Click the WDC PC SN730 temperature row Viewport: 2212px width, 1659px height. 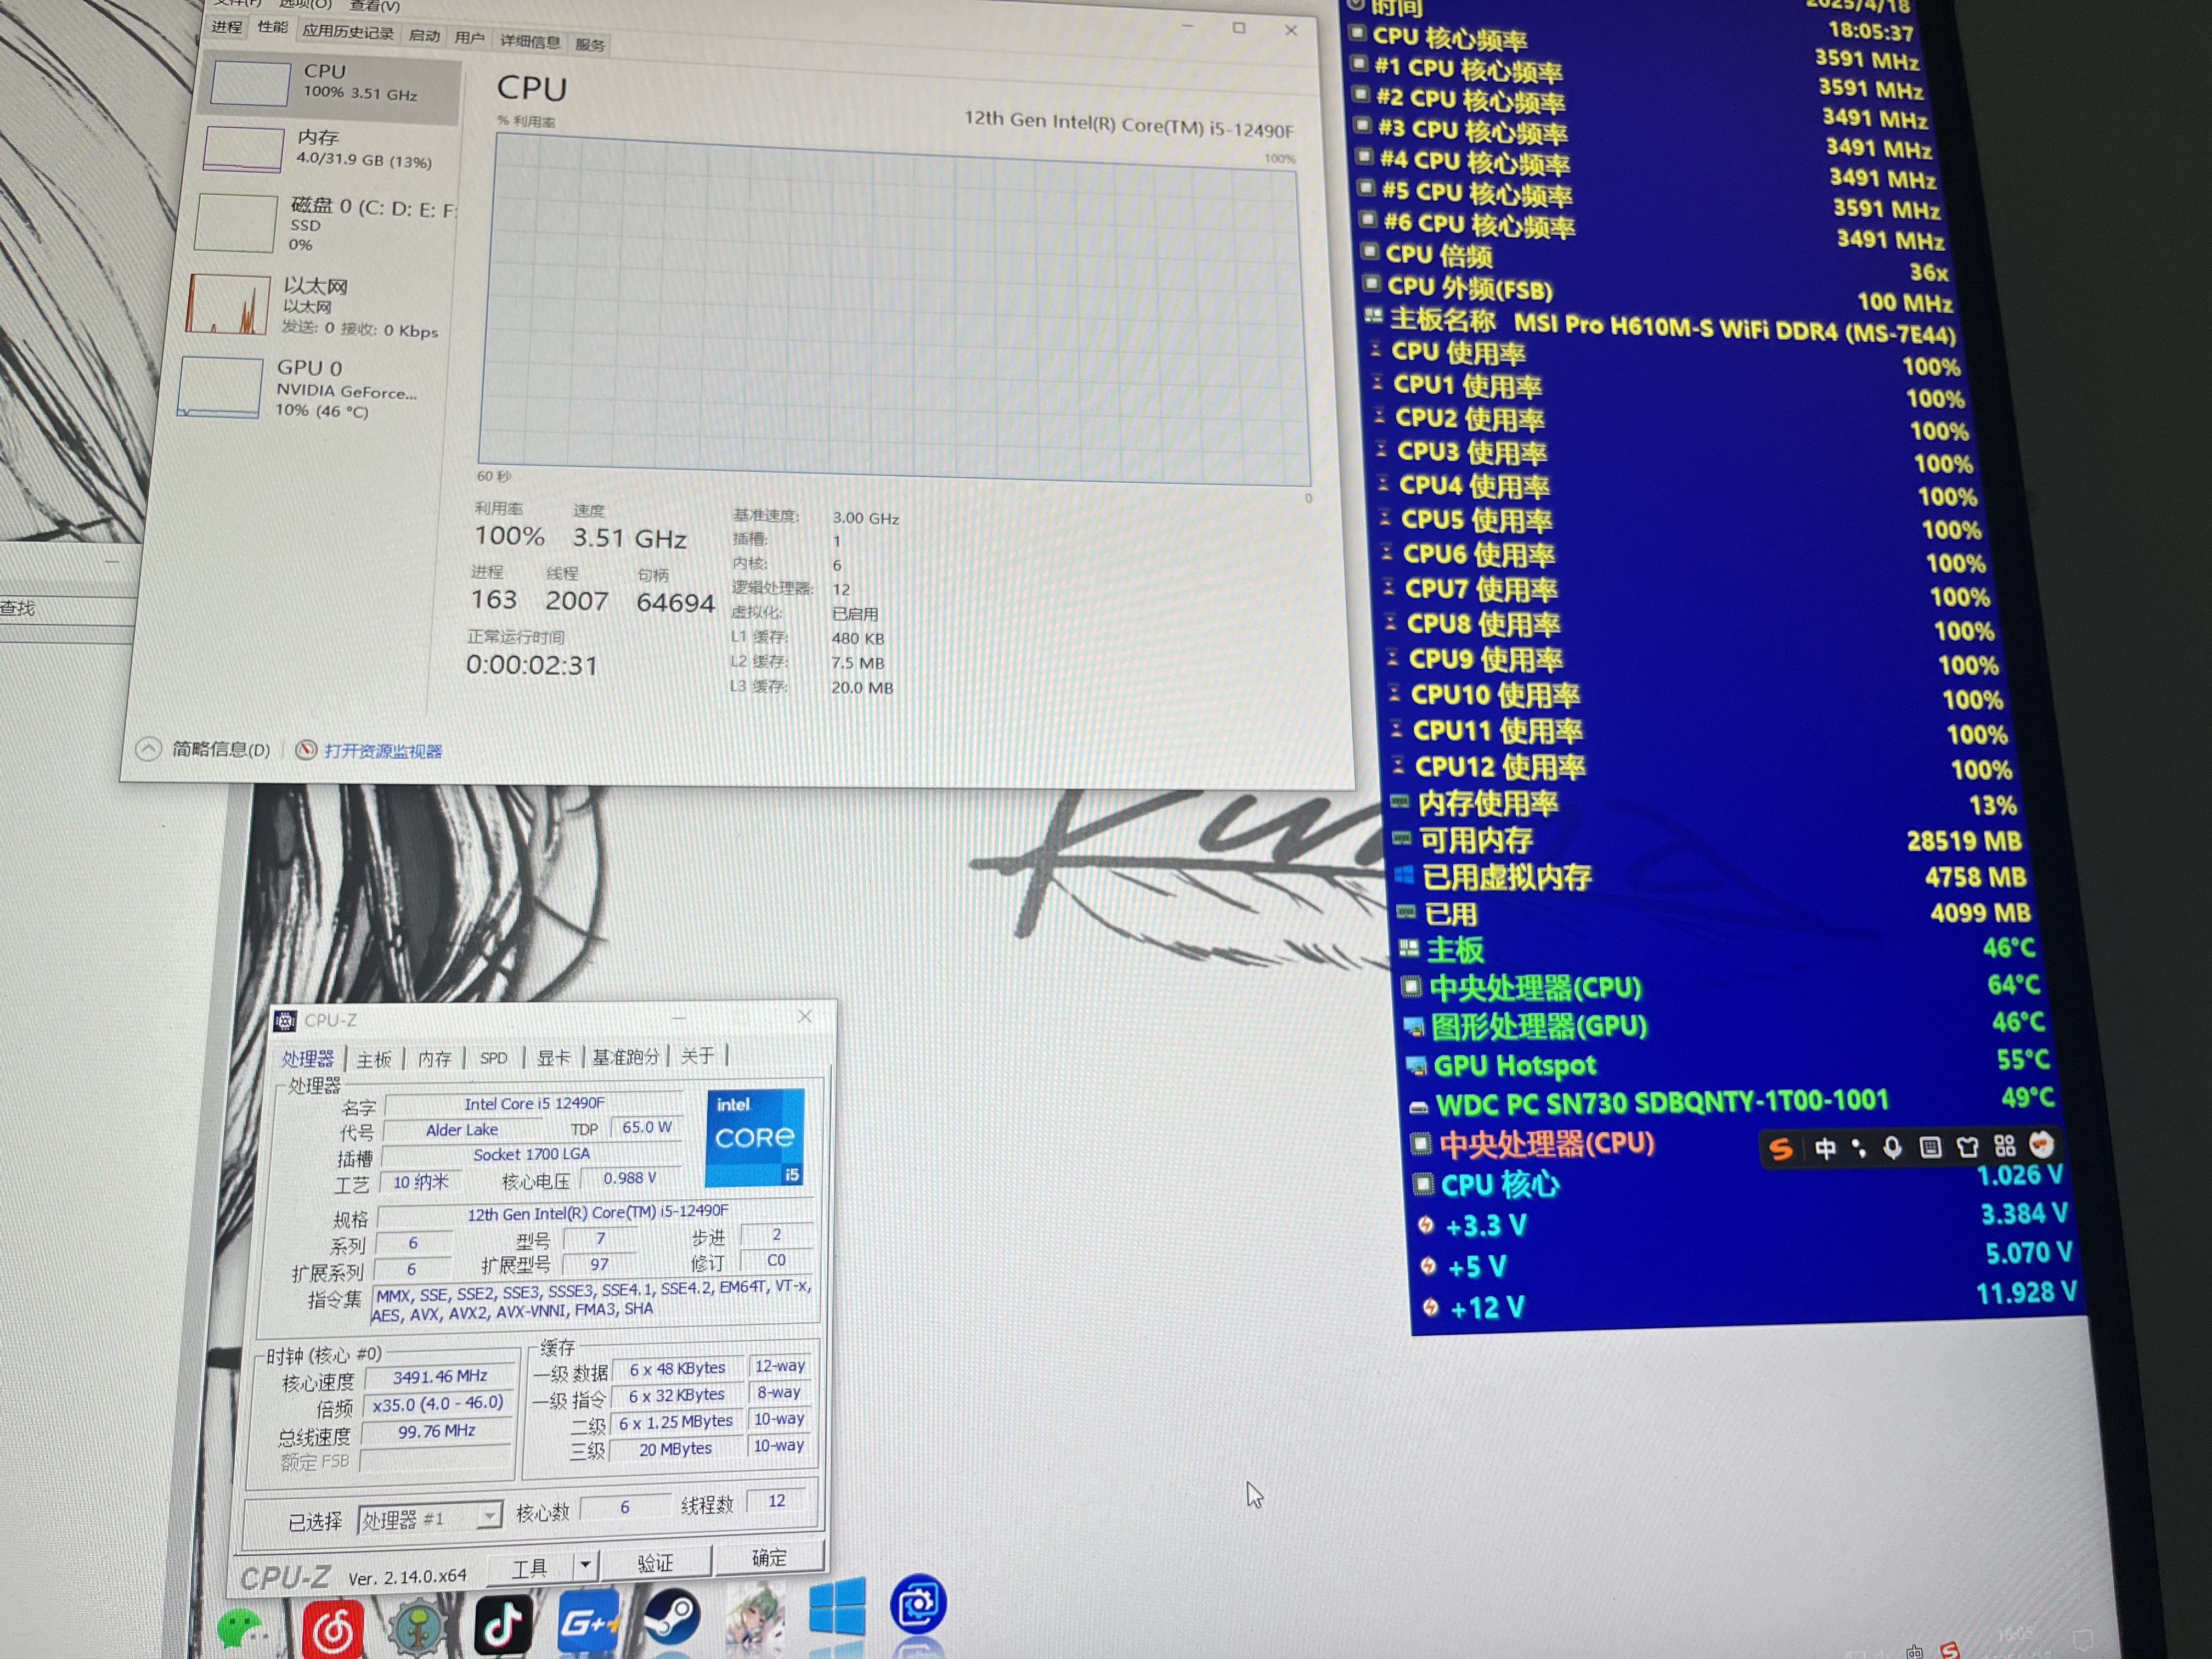[1731, 1101]
